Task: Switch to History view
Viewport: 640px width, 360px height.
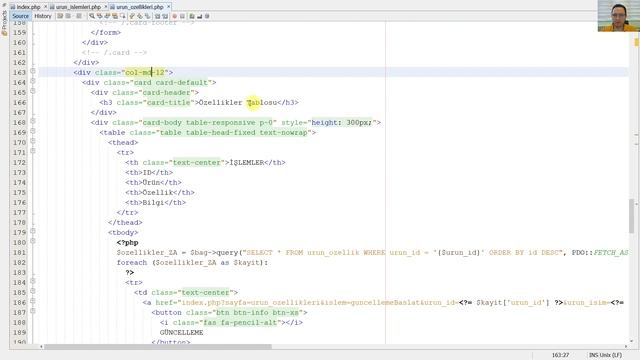Action: [43, 16]
